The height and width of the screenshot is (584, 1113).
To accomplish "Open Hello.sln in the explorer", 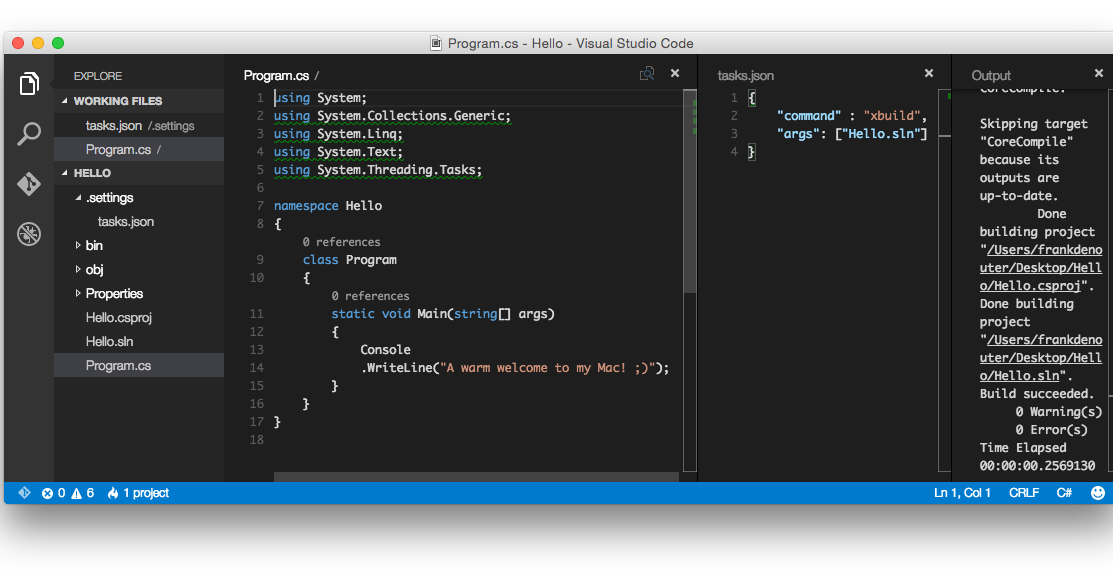I will (139, 341).
